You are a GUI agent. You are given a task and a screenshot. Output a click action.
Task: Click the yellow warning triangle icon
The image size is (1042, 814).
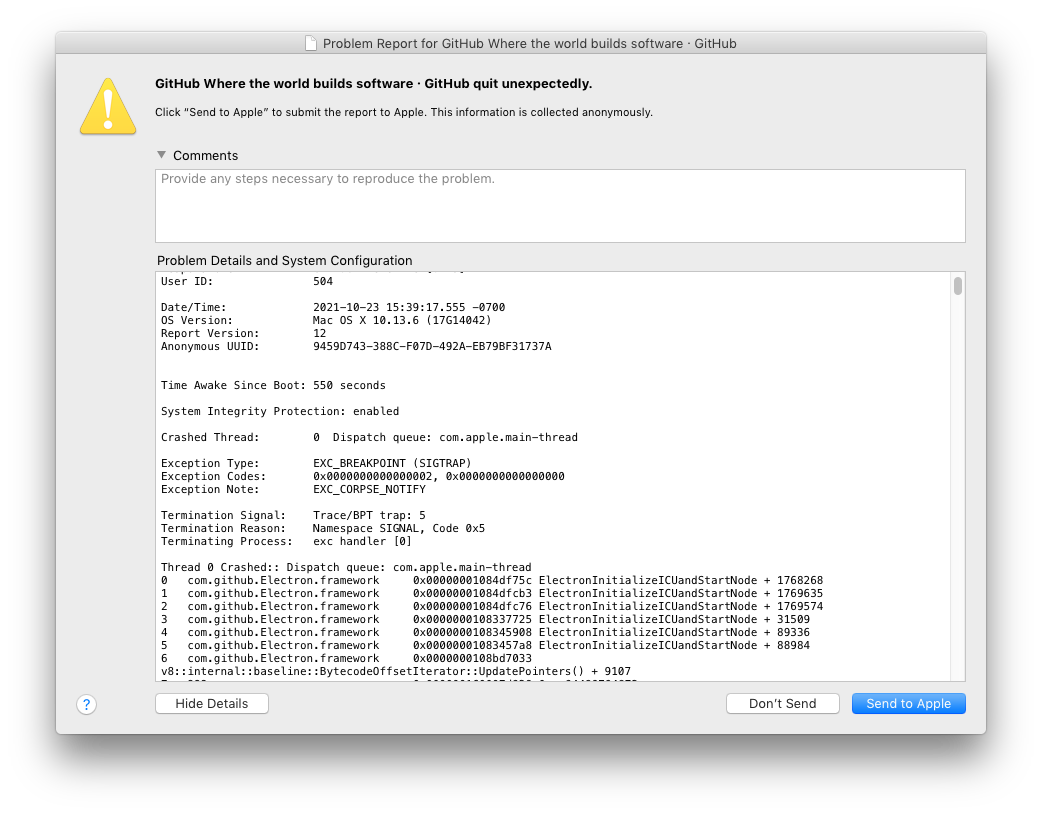[x=108, y=107]
